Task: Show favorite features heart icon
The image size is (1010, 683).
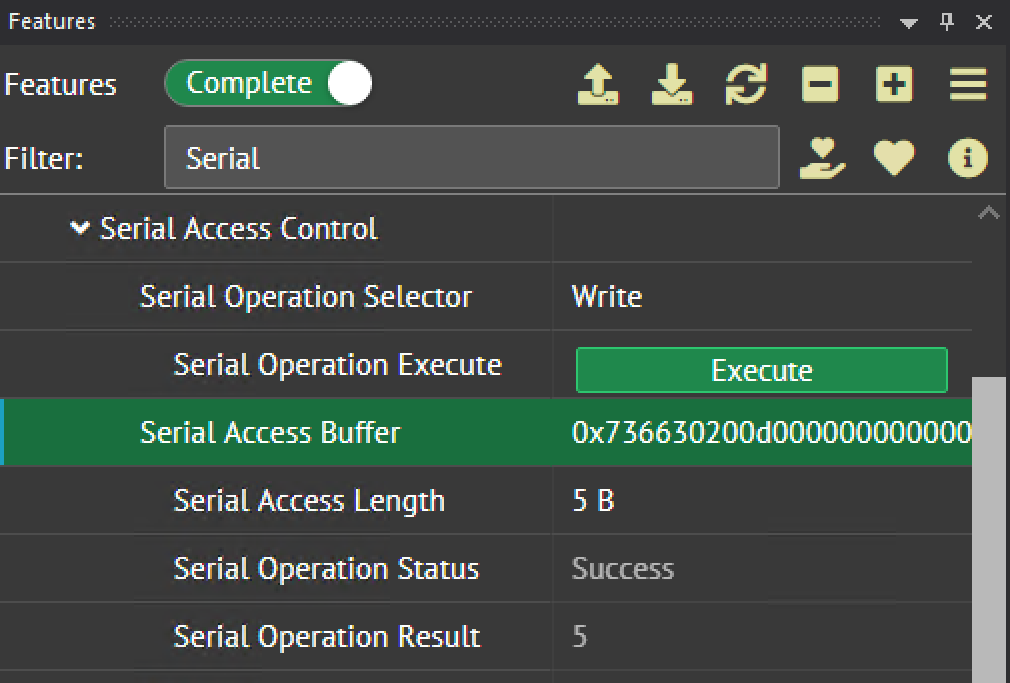Action: (x=894, y=158)
